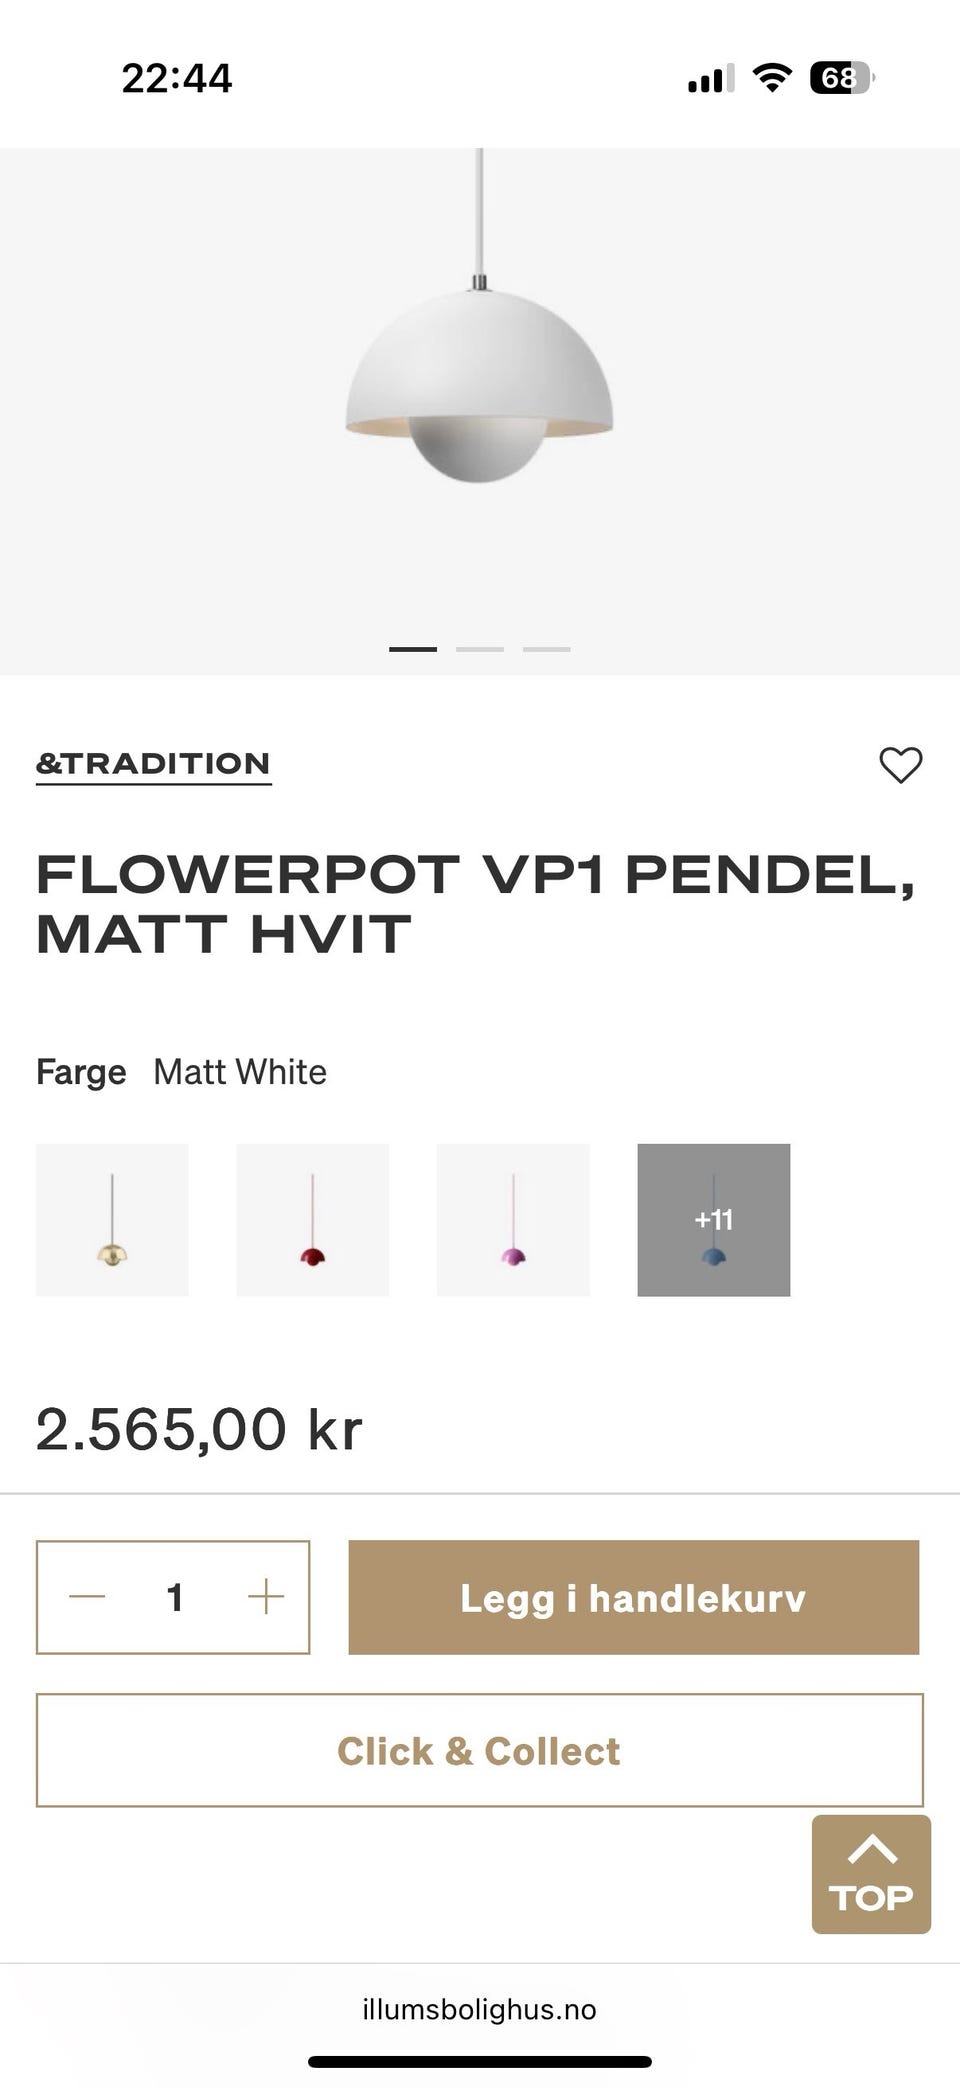Tap the TOP scroll-up button
The image size is (960, 2087).
[871, 1874]
